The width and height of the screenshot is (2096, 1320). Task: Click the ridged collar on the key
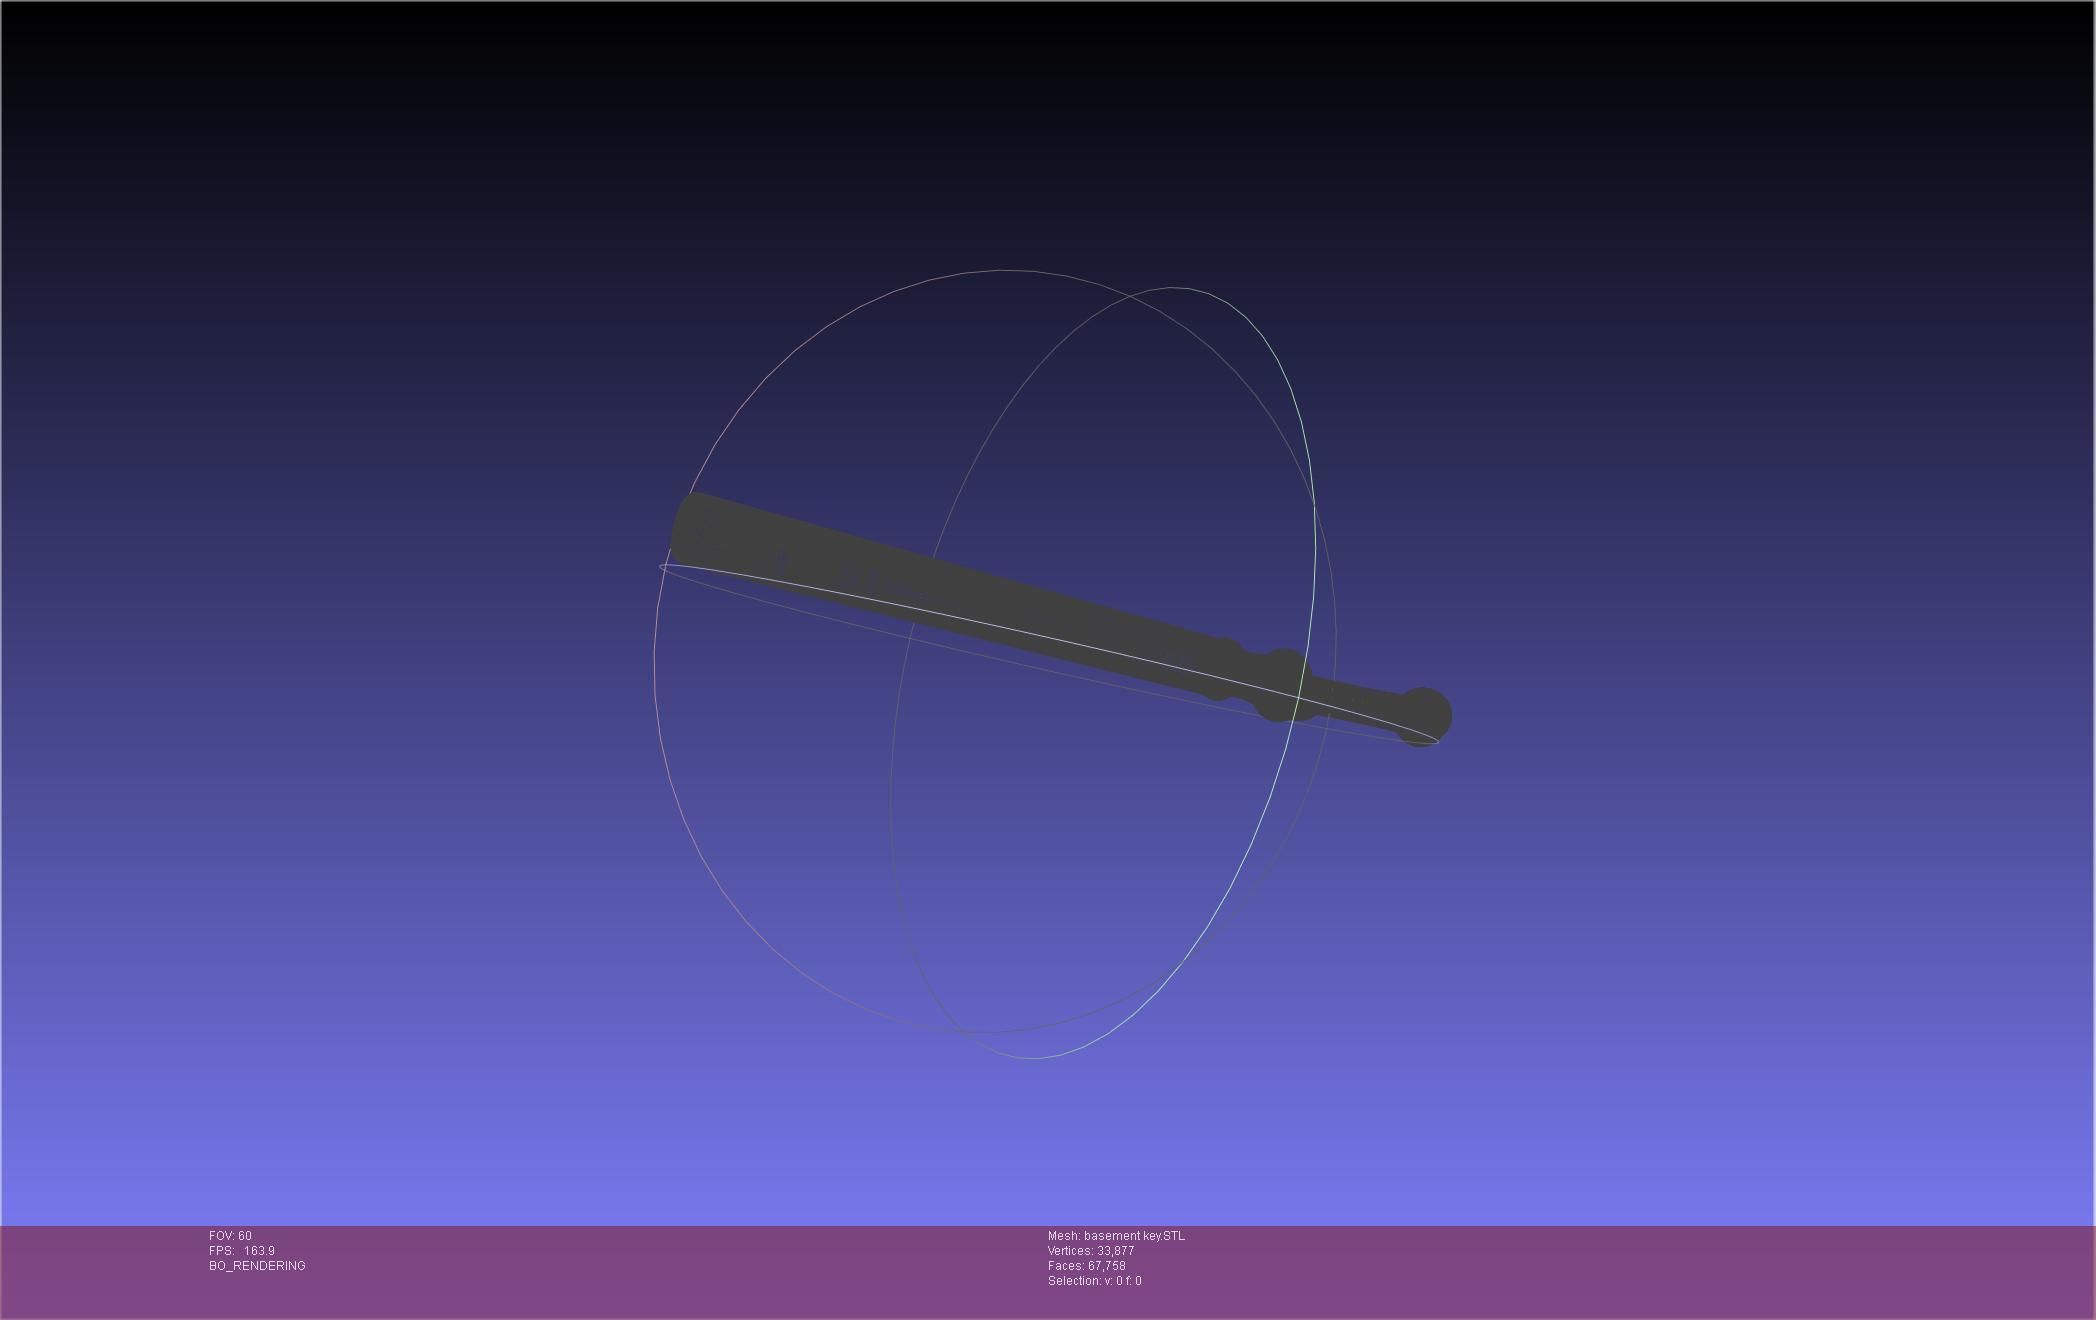(x=1268, y=677)
